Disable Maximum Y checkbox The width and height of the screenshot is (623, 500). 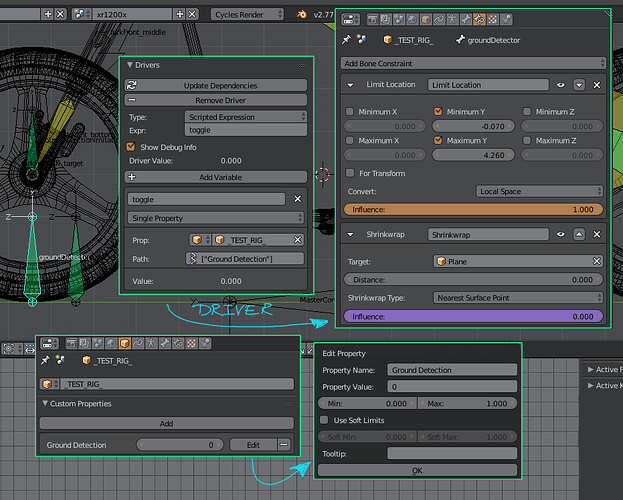(438, 140)
